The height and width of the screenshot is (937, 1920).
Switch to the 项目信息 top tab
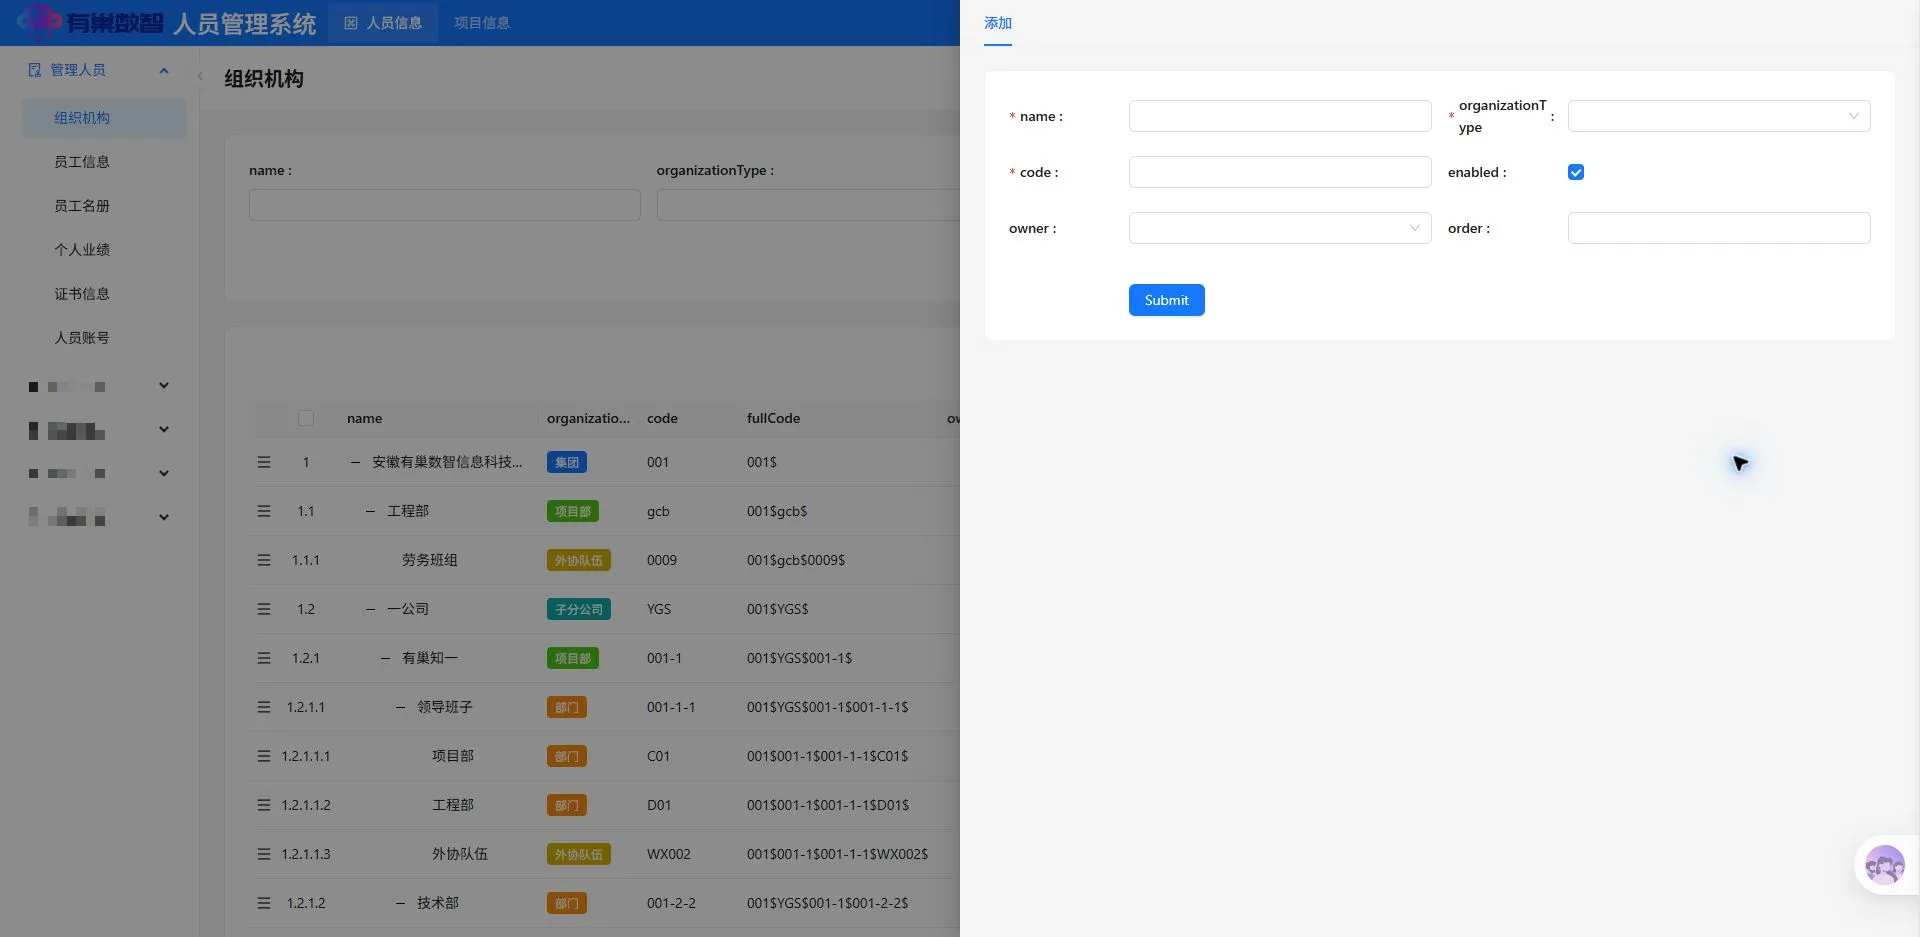pyautogui.click(x=482, y=23)
